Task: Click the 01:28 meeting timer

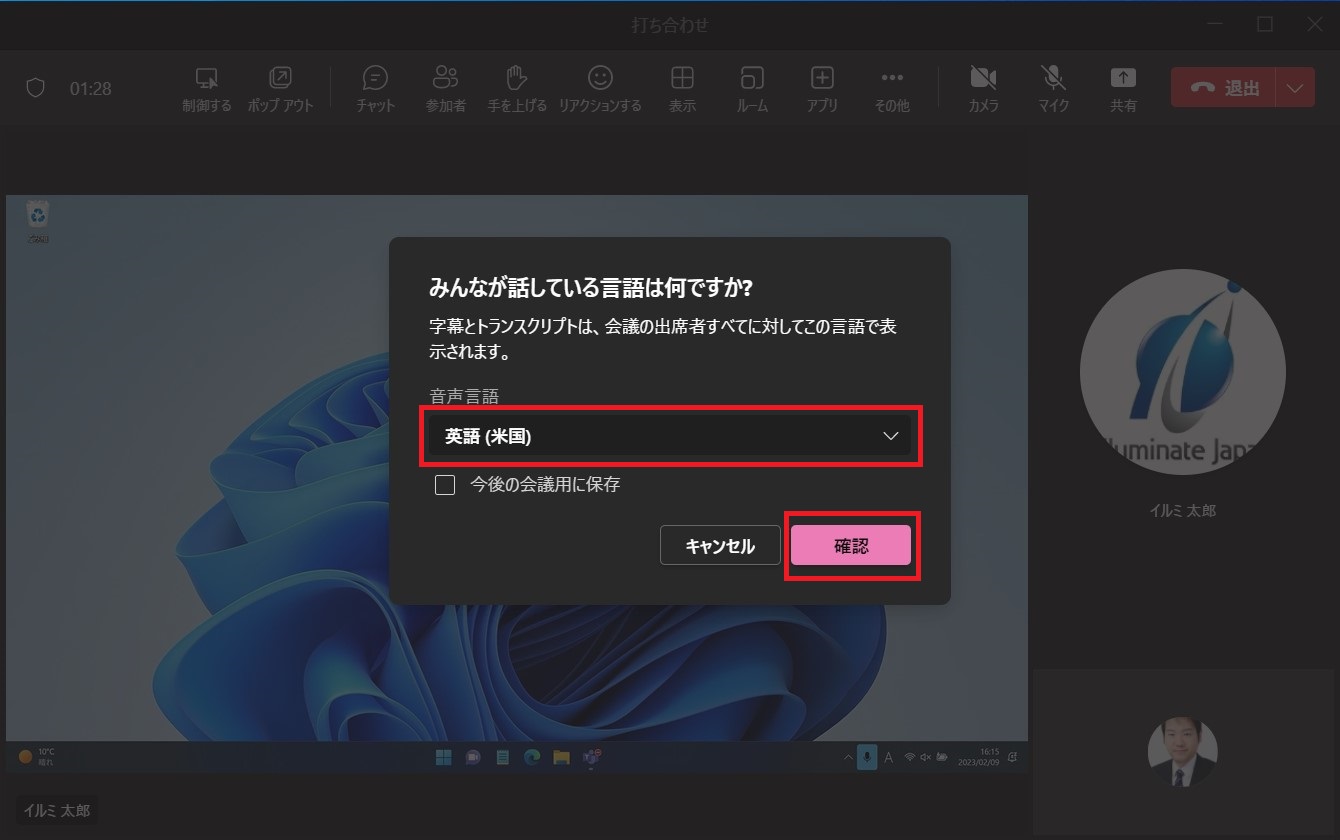Action: click(x=90, y=88)
